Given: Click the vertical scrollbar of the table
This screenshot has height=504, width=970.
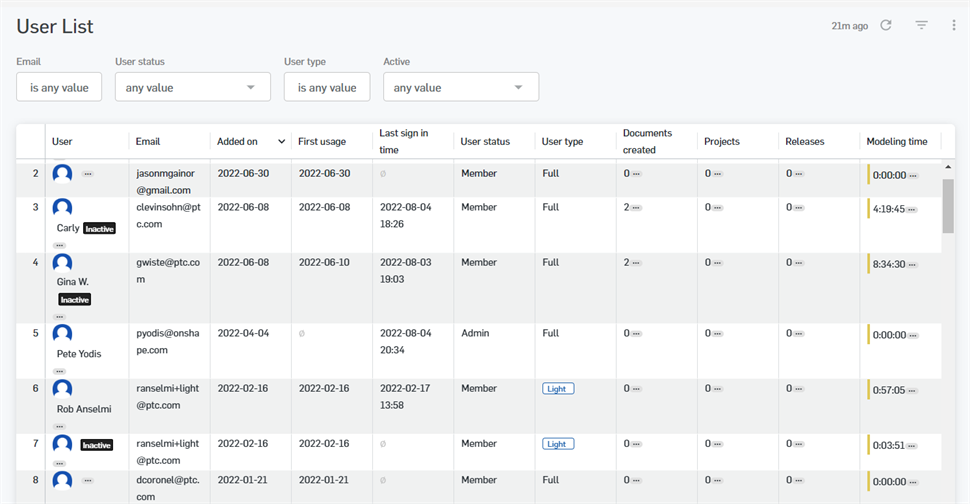Looking at the screenshot, I should 948,205.
